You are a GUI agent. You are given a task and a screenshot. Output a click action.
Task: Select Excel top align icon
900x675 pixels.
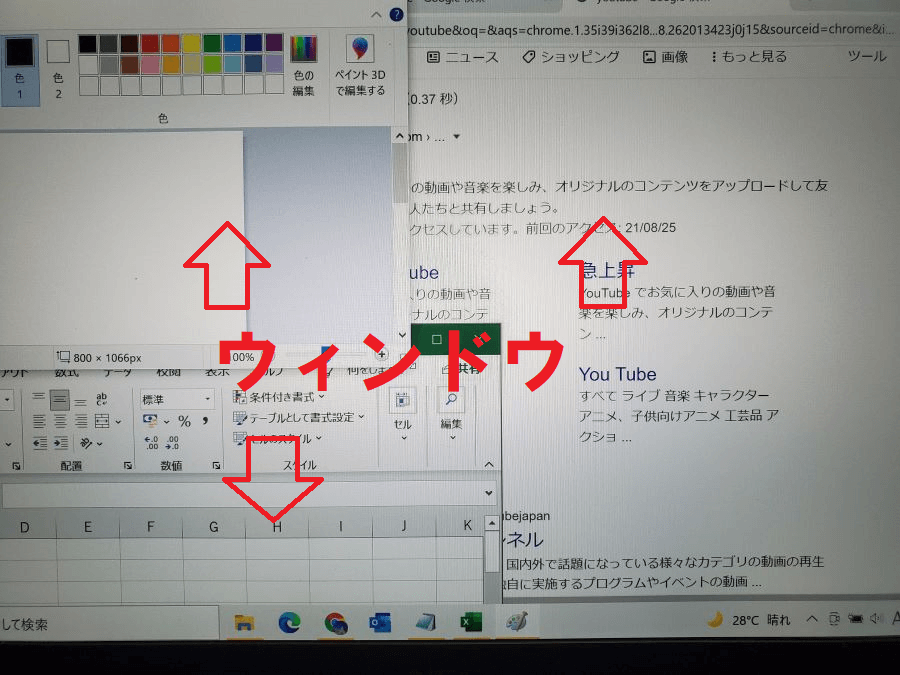pos(38,399)
